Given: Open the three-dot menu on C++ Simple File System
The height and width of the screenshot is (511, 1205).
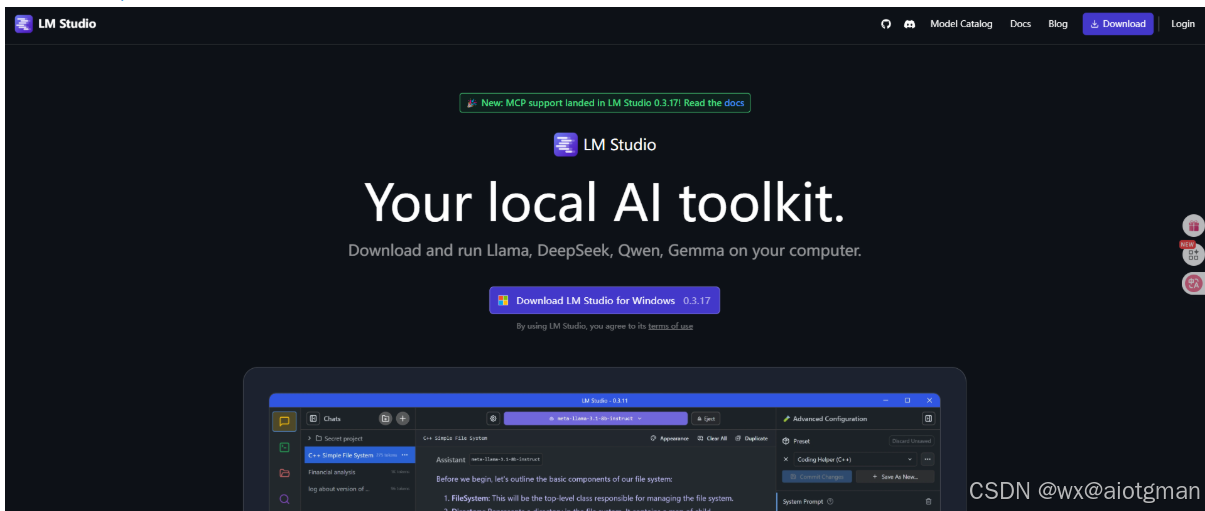Looking at the screenshot, I should click(x=405, y=455).
